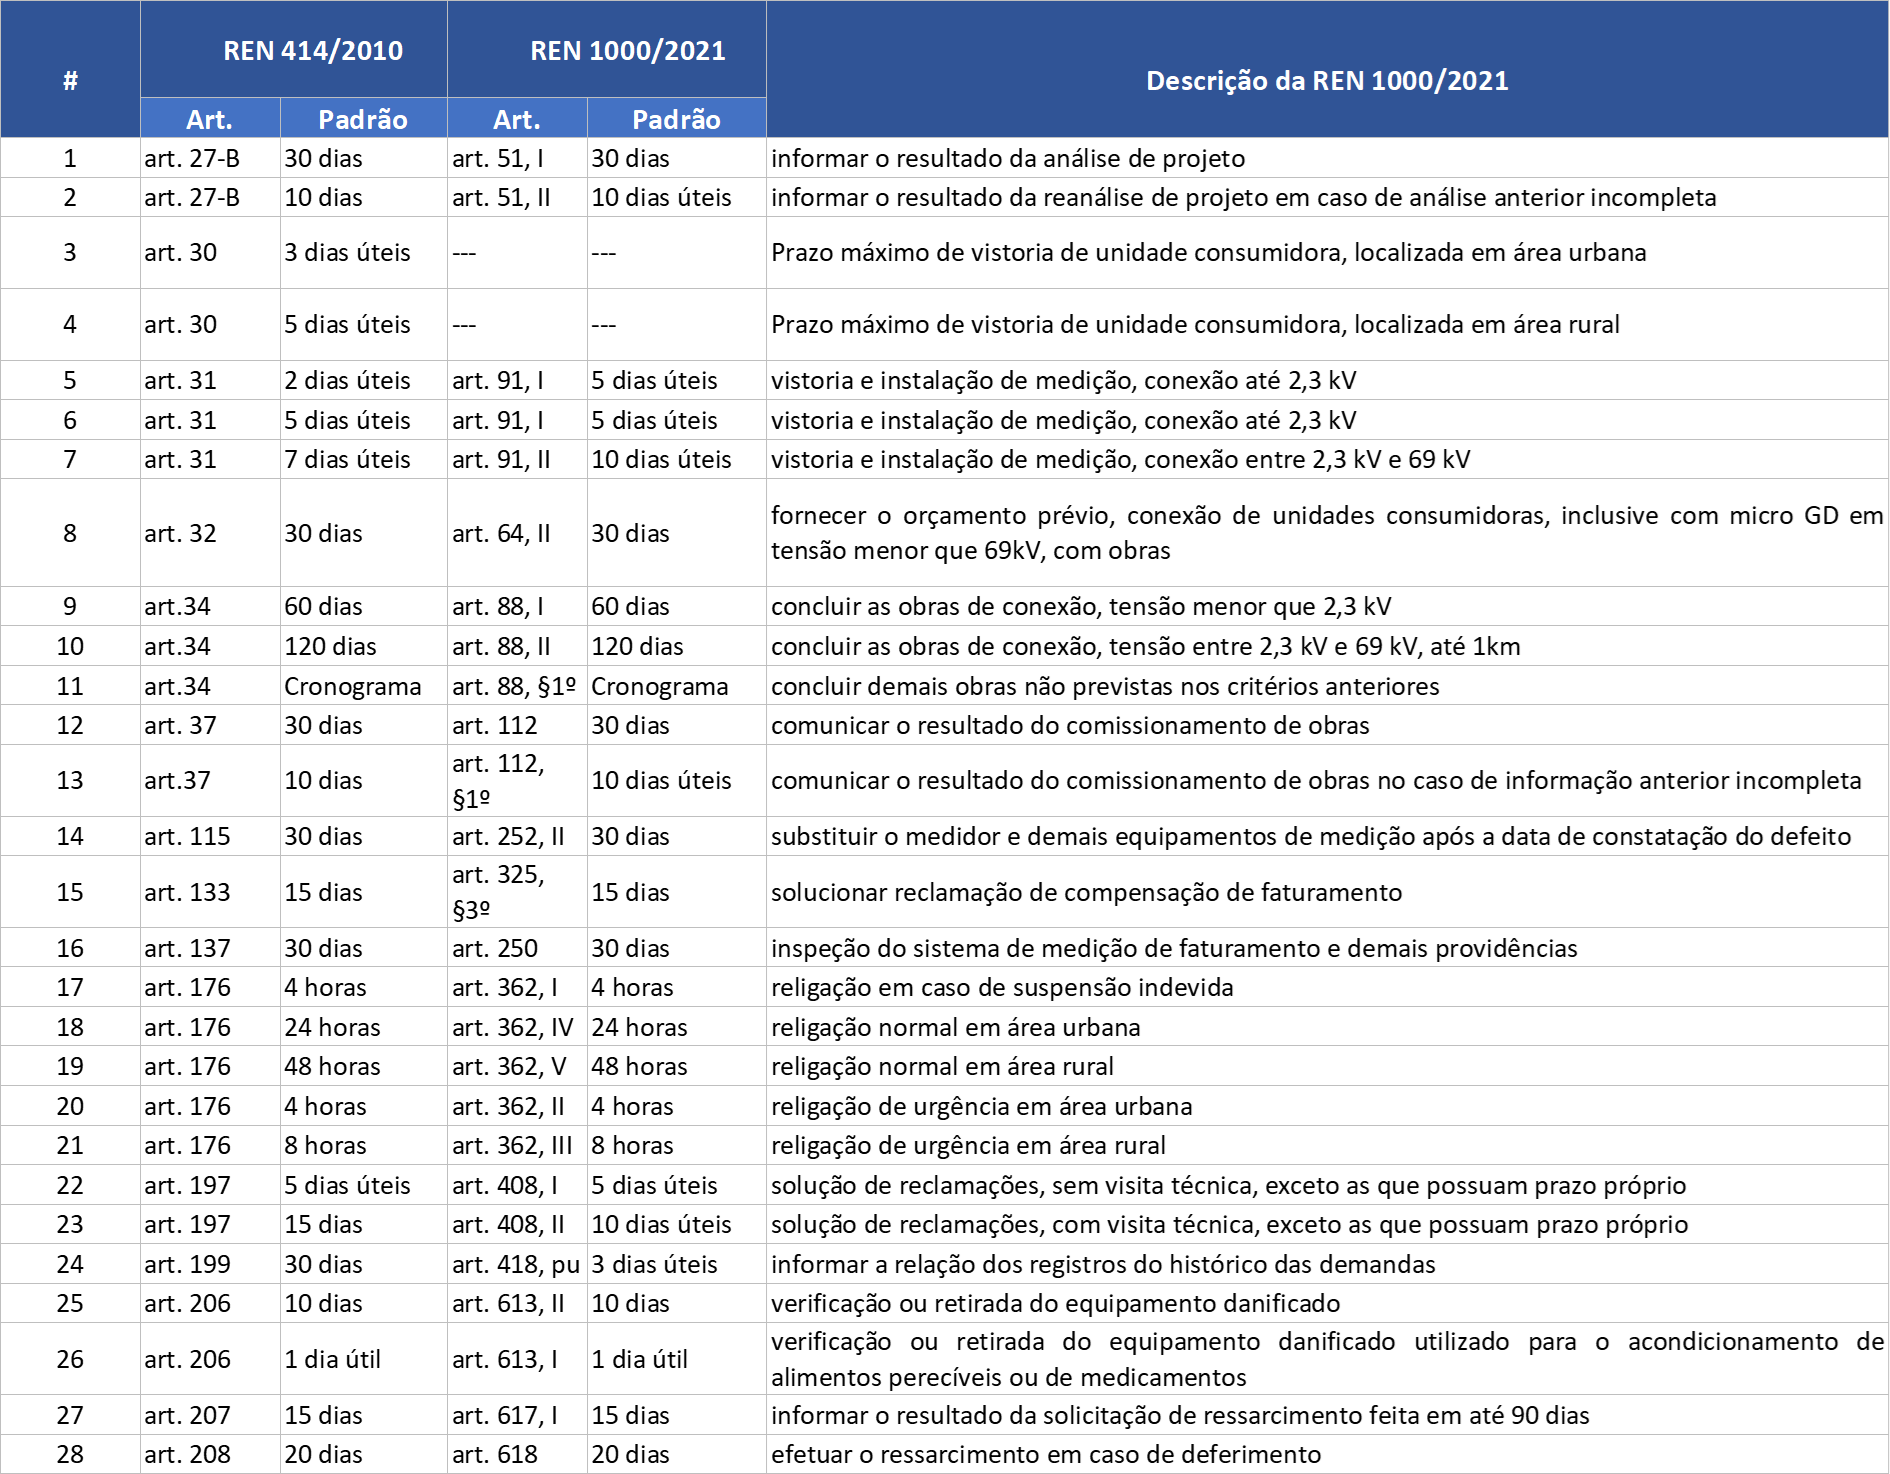Select the 'art. 88, §1º' cell
This screenshot has height=1474, width=1890.
tap(514, 686)
